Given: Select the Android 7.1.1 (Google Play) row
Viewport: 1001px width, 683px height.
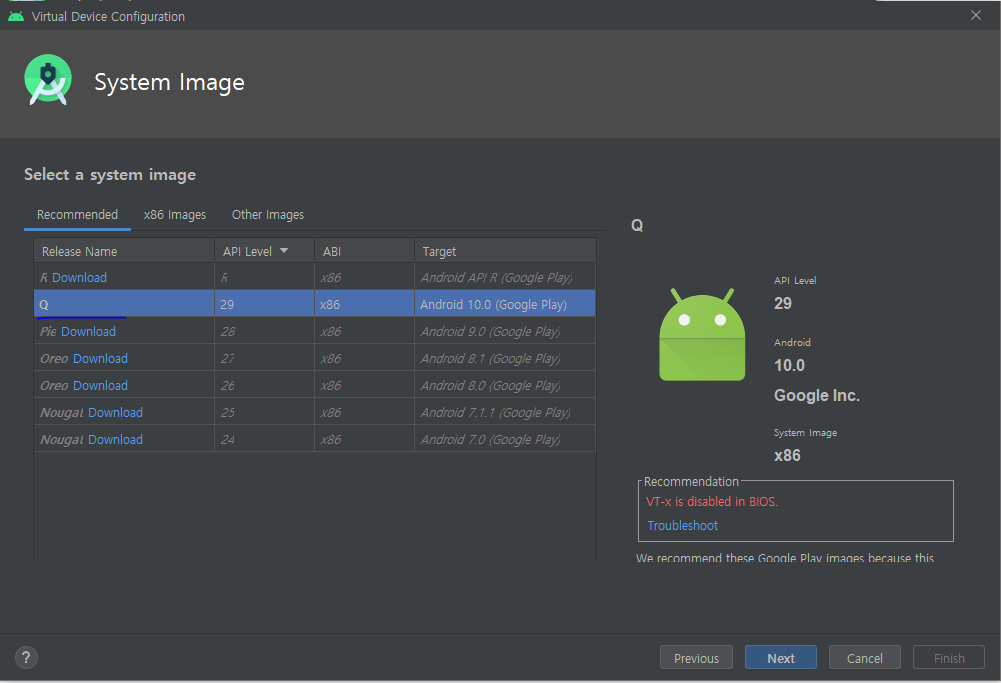Looking at the screenshot, I should (315, 412).
